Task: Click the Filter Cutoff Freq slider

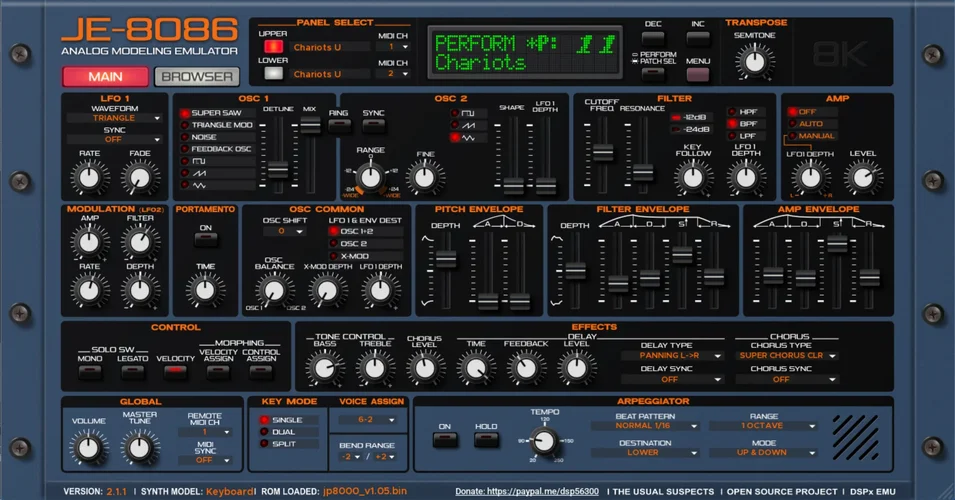Action: pyautogui.click(x=602, y=152)
